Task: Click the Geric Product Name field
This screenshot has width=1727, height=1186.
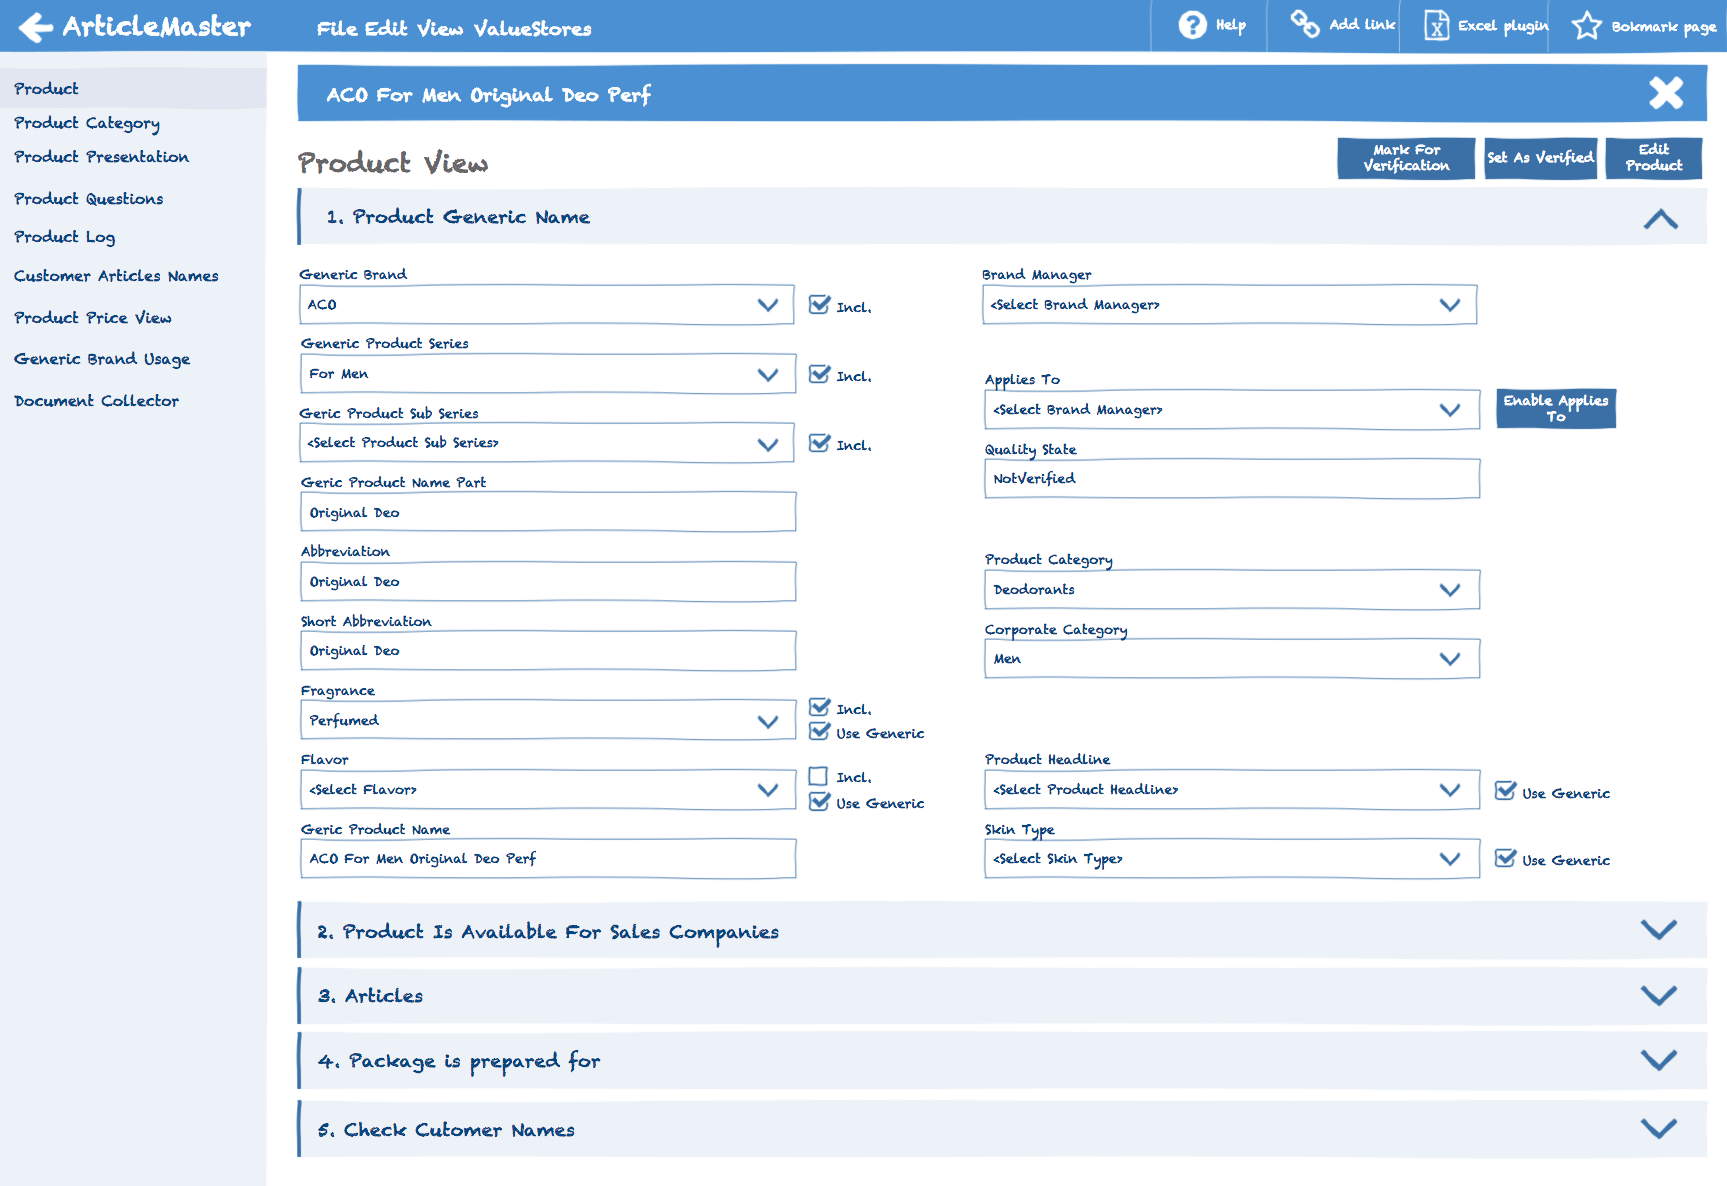Action: tap(547, 859)
